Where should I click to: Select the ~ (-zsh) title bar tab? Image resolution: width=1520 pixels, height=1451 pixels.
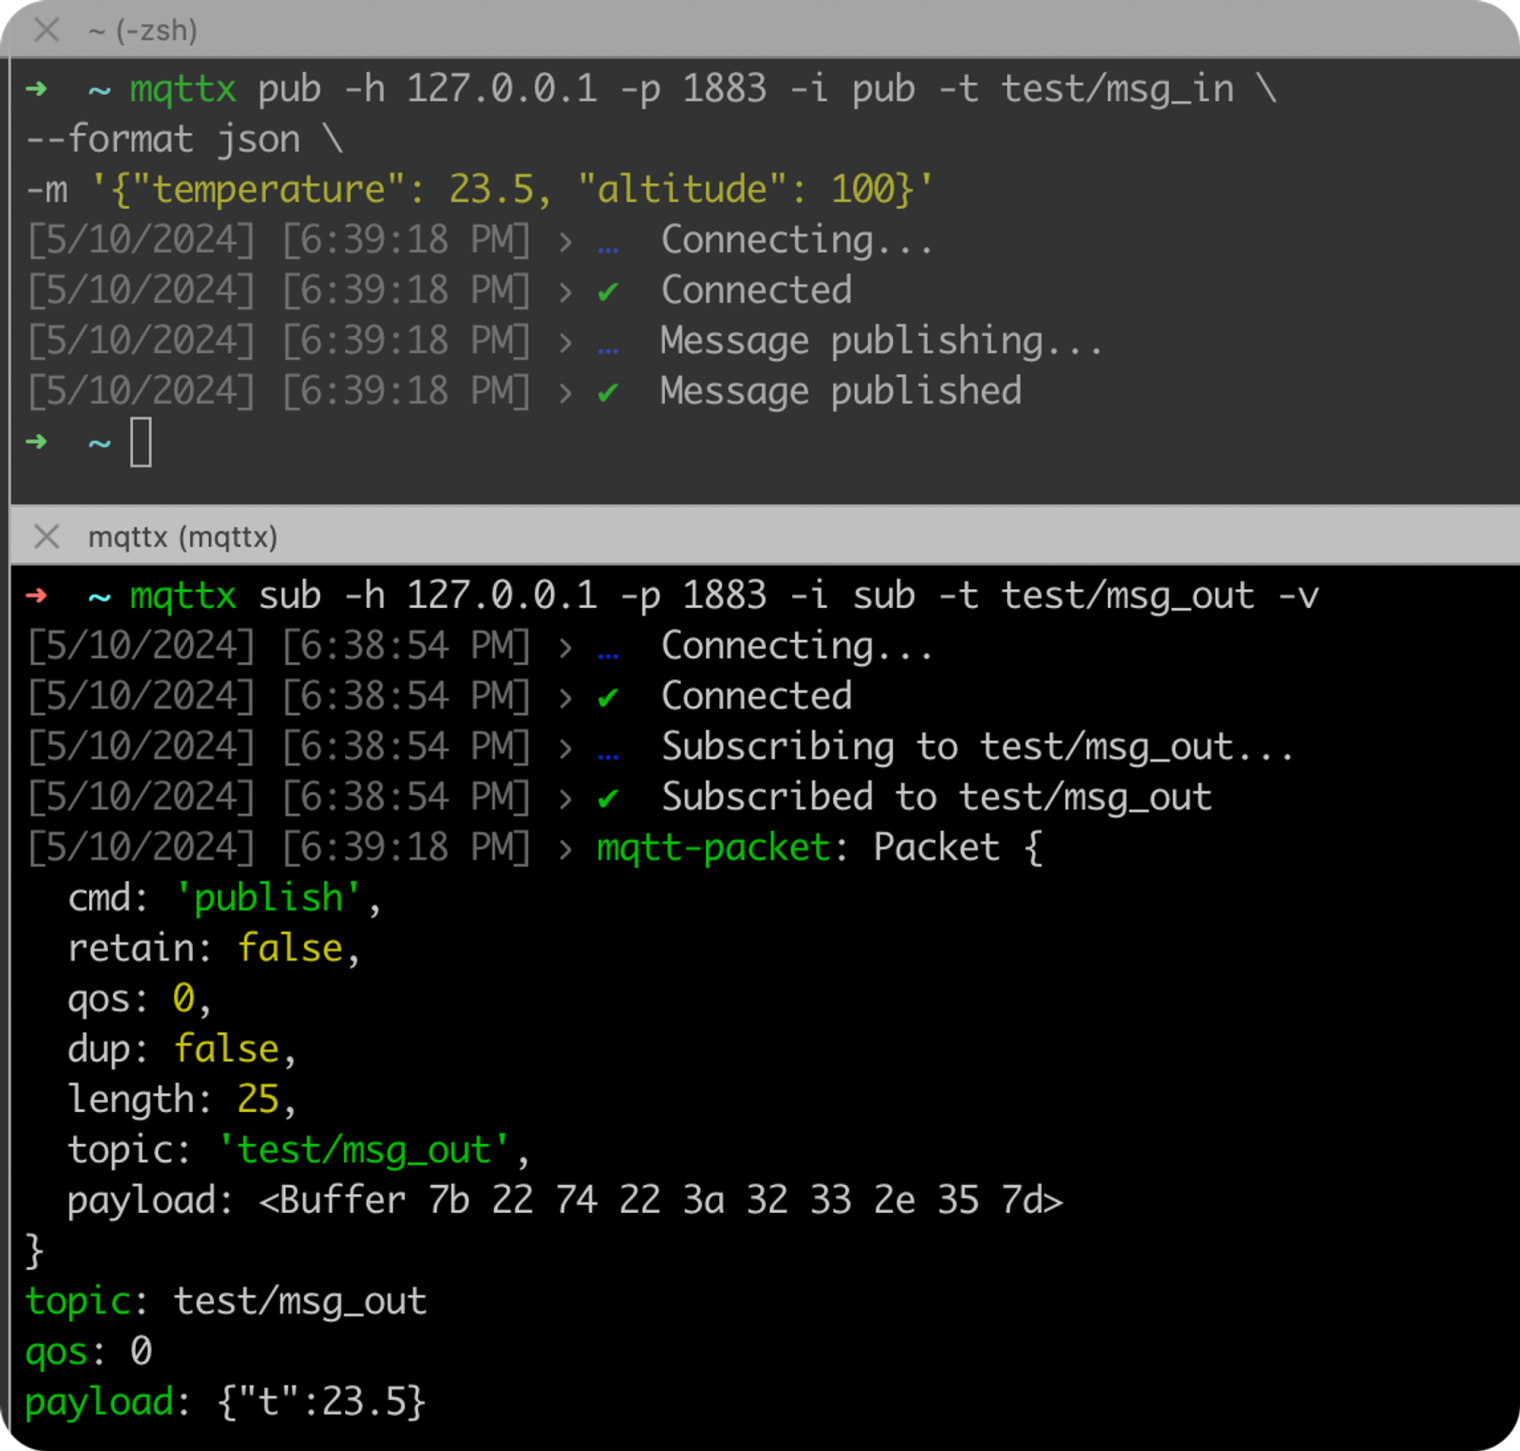pos(138,31)
